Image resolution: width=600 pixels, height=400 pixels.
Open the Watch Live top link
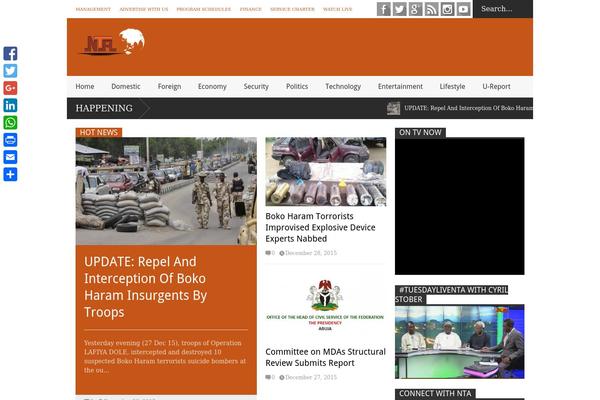[338, 9]
